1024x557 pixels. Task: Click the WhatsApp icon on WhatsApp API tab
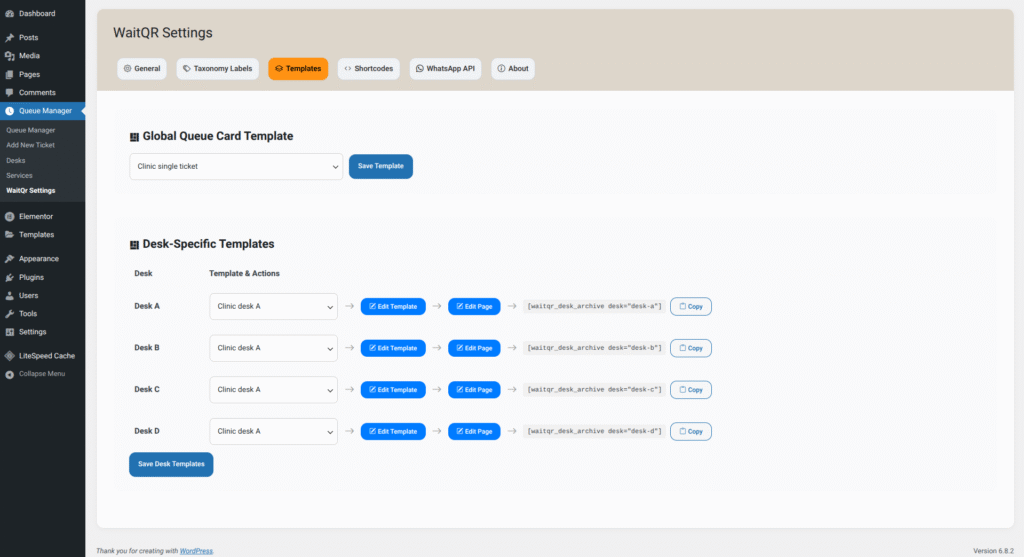tap(420, 69)
